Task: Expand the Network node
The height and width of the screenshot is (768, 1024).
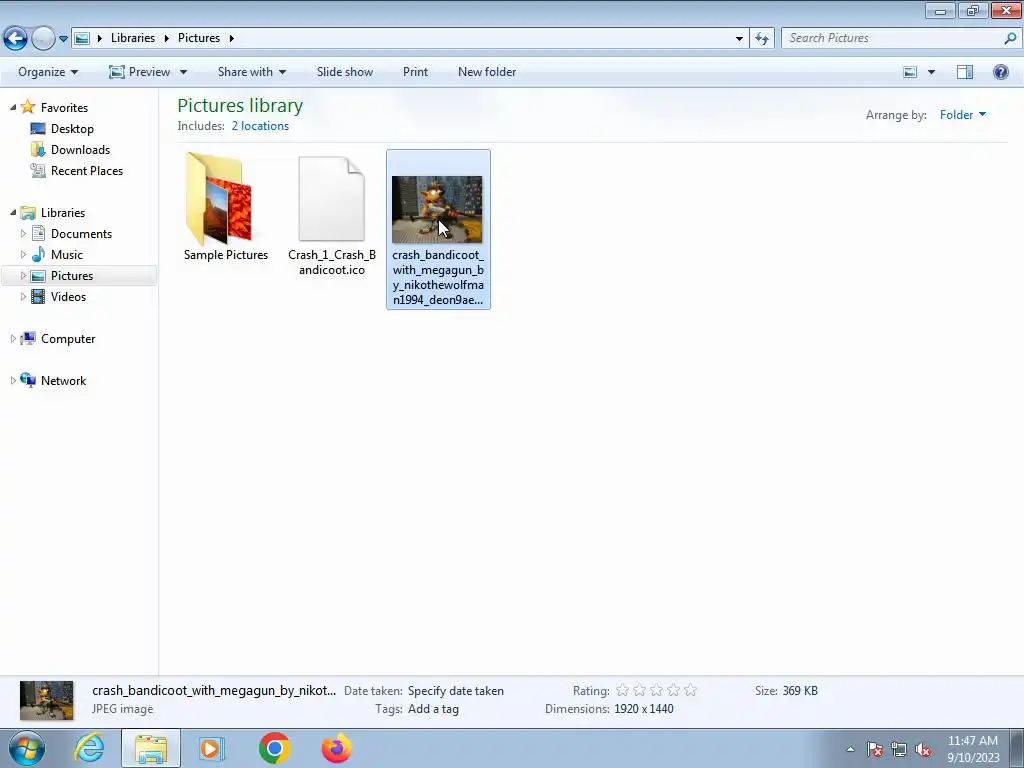Action: [13, 381]
